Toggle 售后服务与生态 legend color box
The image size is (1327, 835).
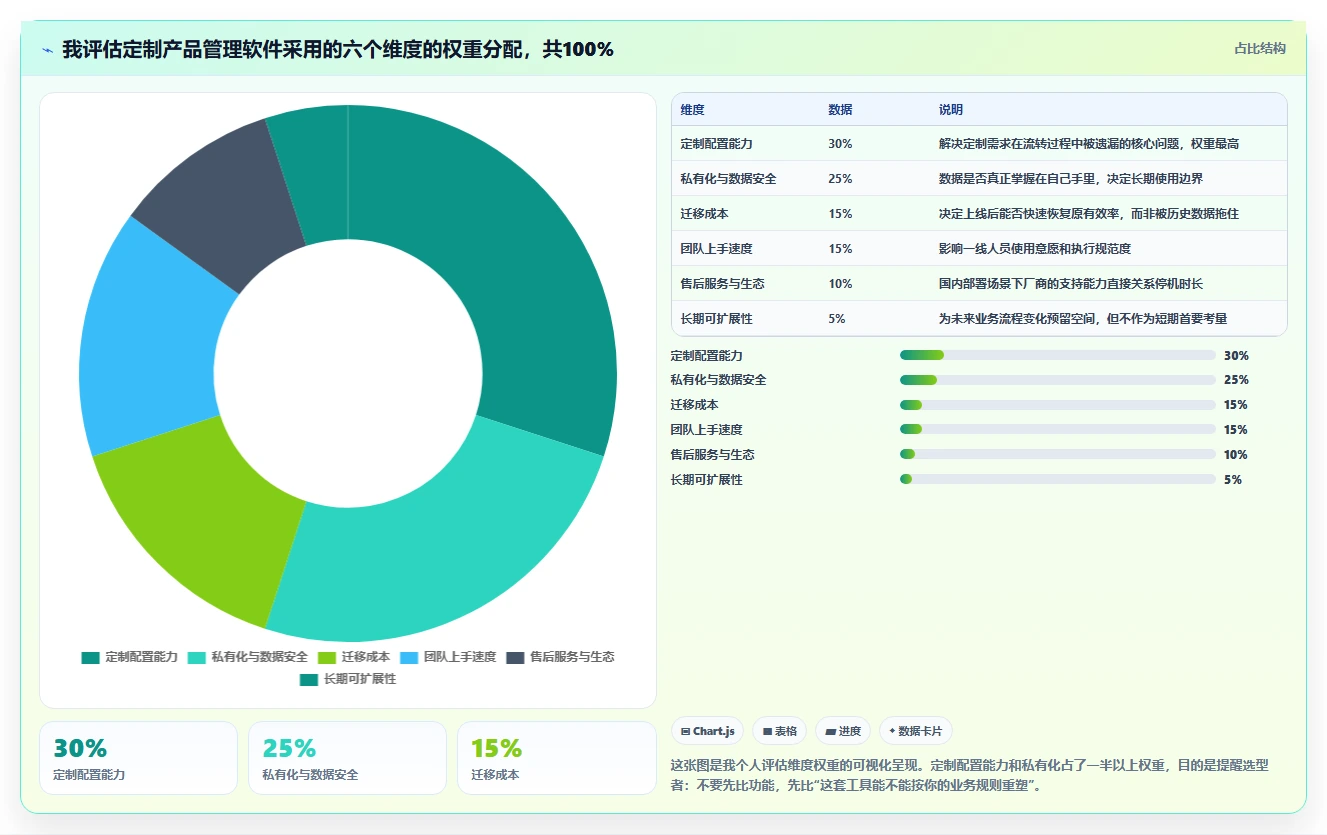[x=515, y=657]
